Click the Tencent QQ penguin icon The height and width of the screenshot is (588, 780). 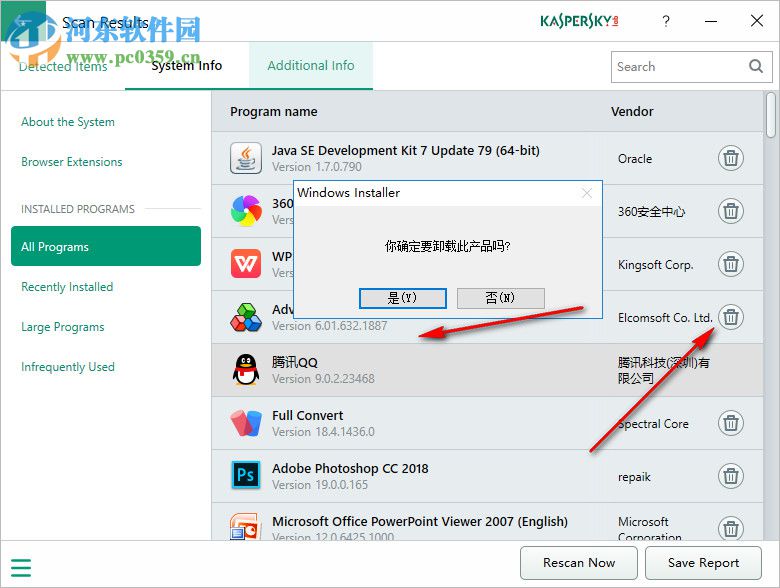pyautogui.click(x=246, y=370)
